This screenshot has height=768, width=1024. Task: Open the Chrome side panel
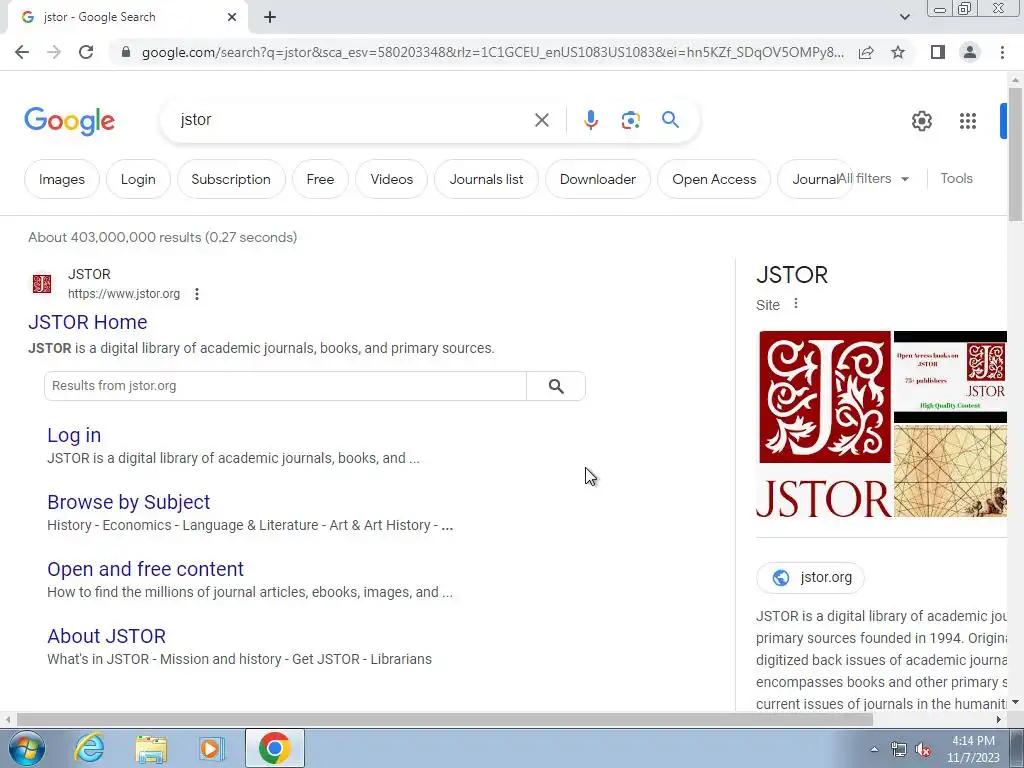(x=938, y=52)
